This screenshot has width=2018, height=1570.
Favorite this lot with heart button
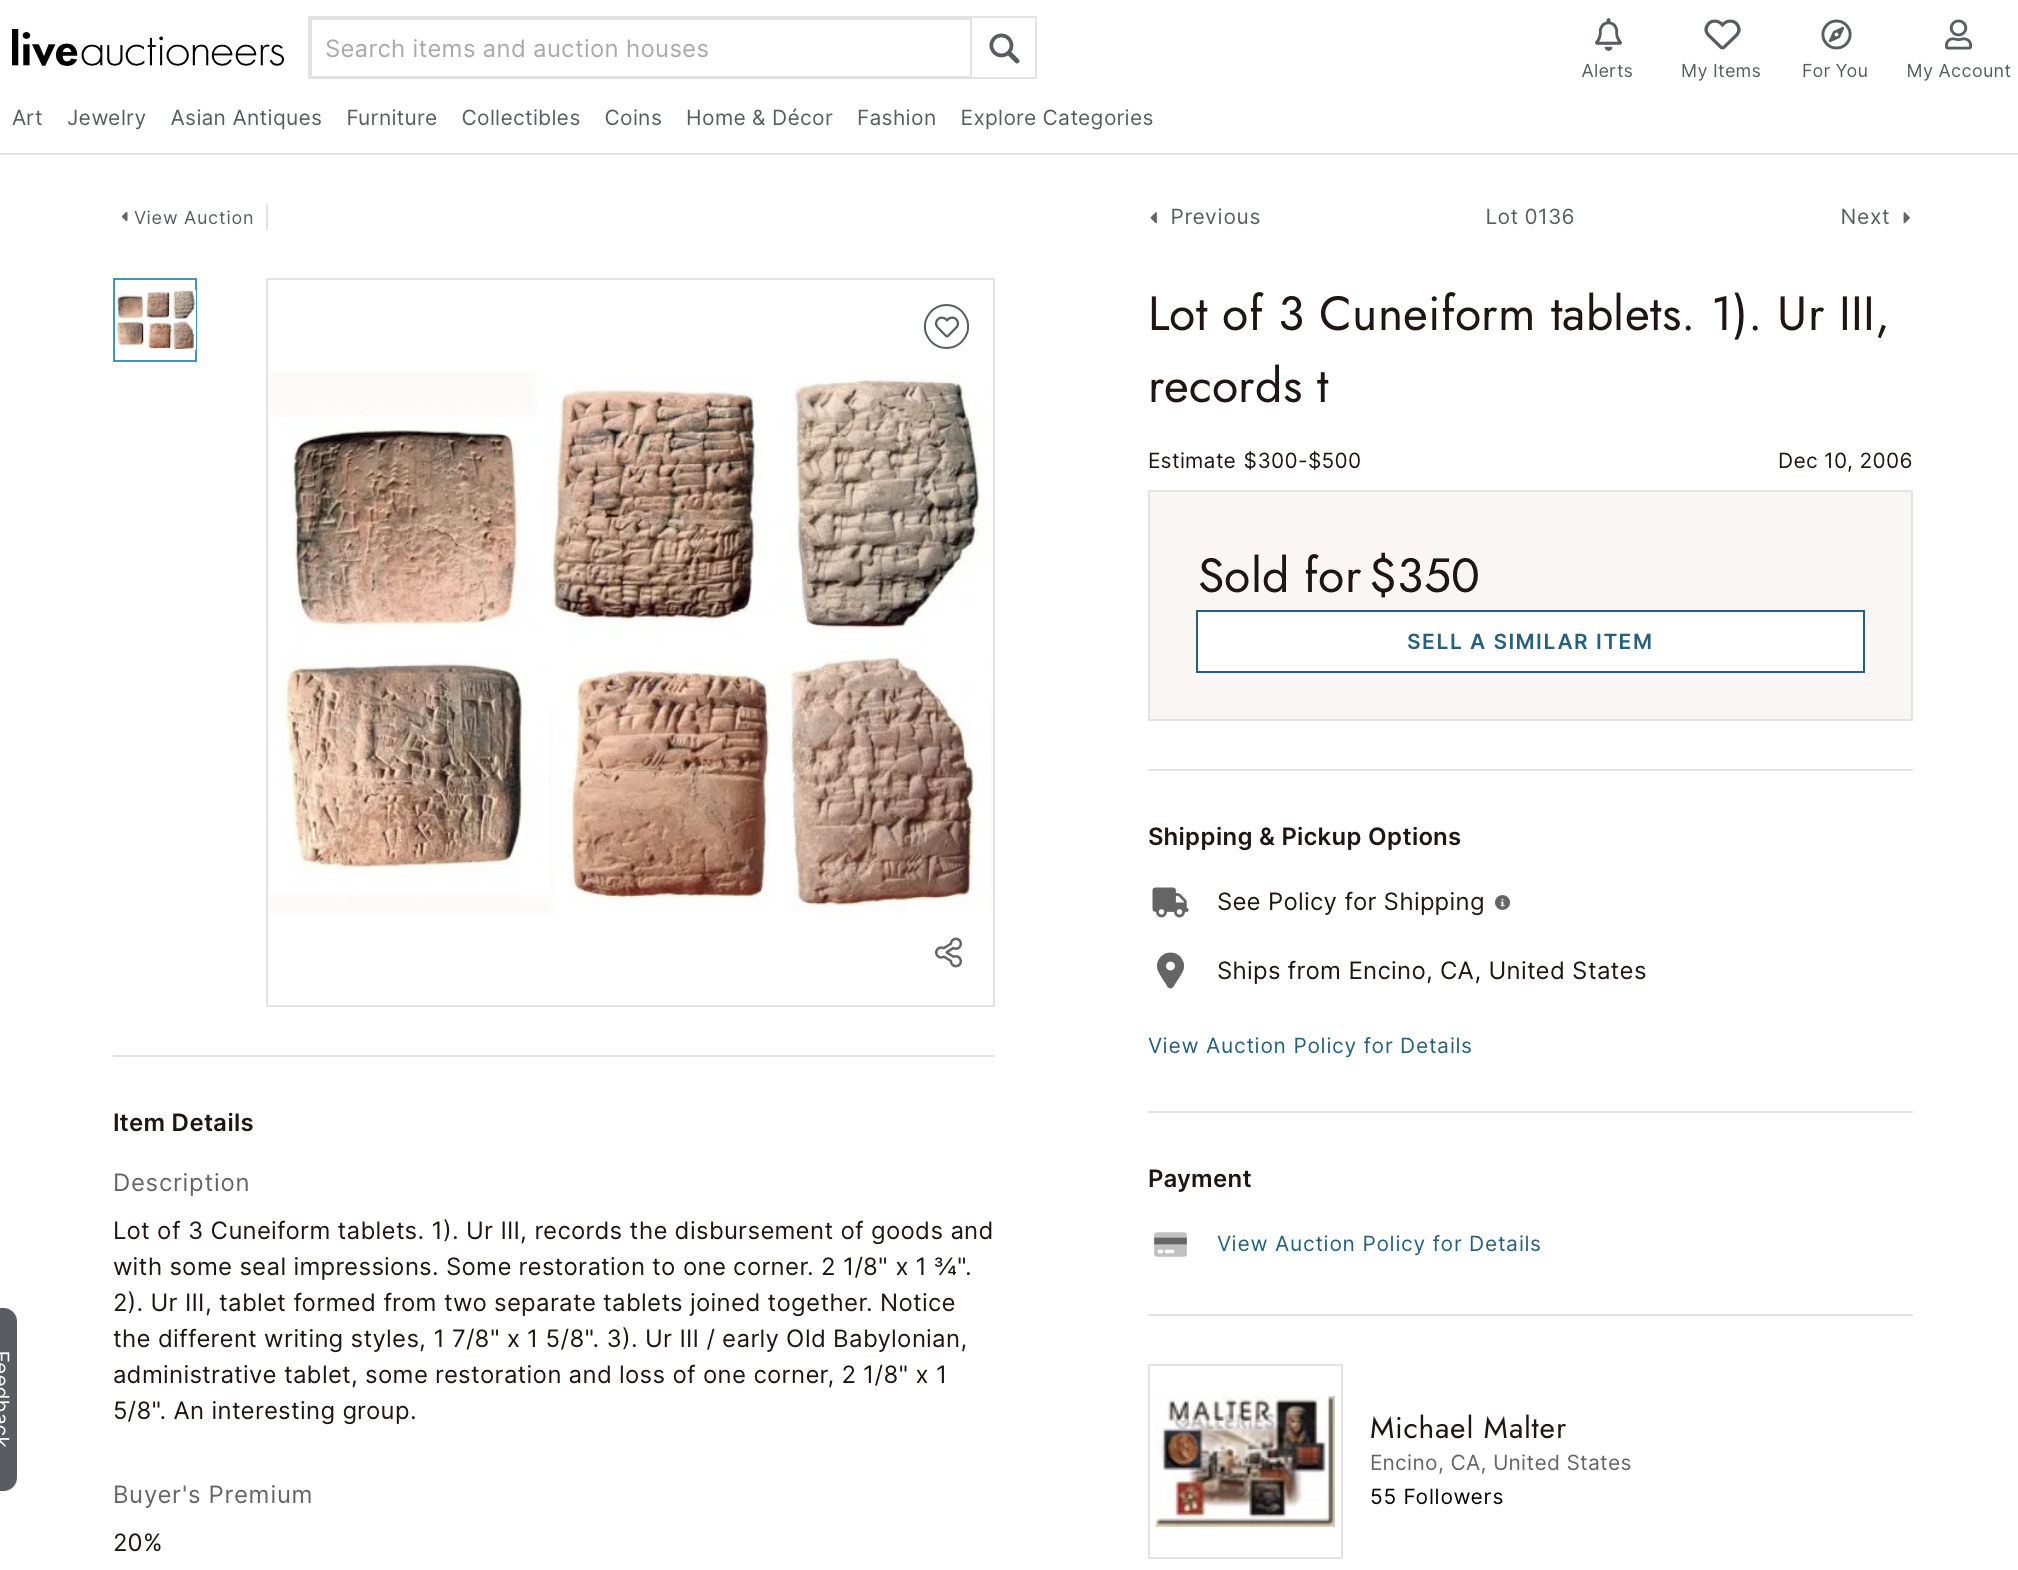point(946,327)
